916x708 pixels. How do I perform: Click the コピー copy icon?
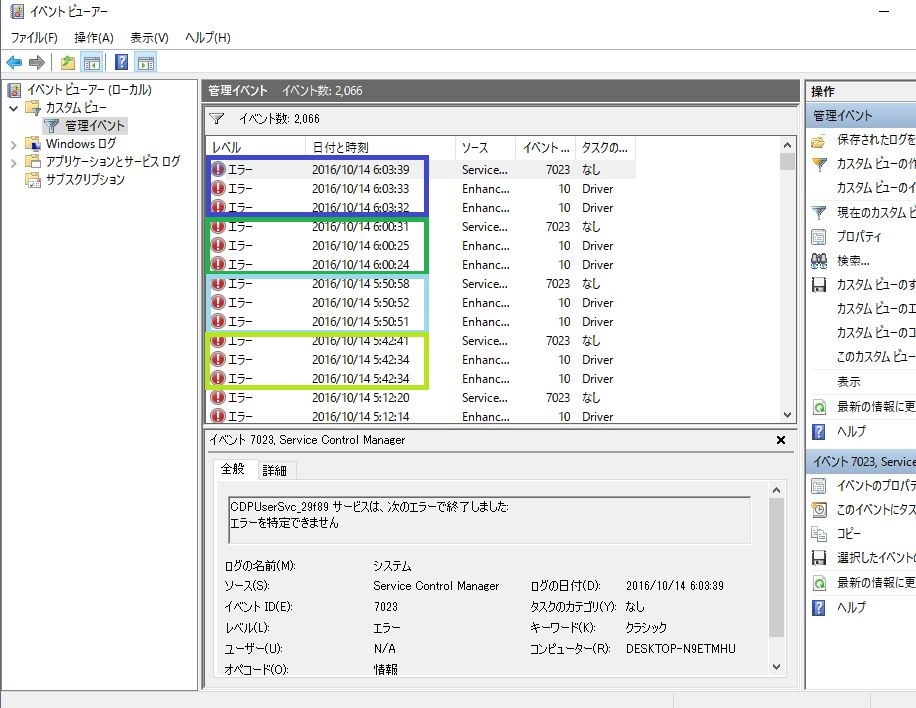[819, 533]
